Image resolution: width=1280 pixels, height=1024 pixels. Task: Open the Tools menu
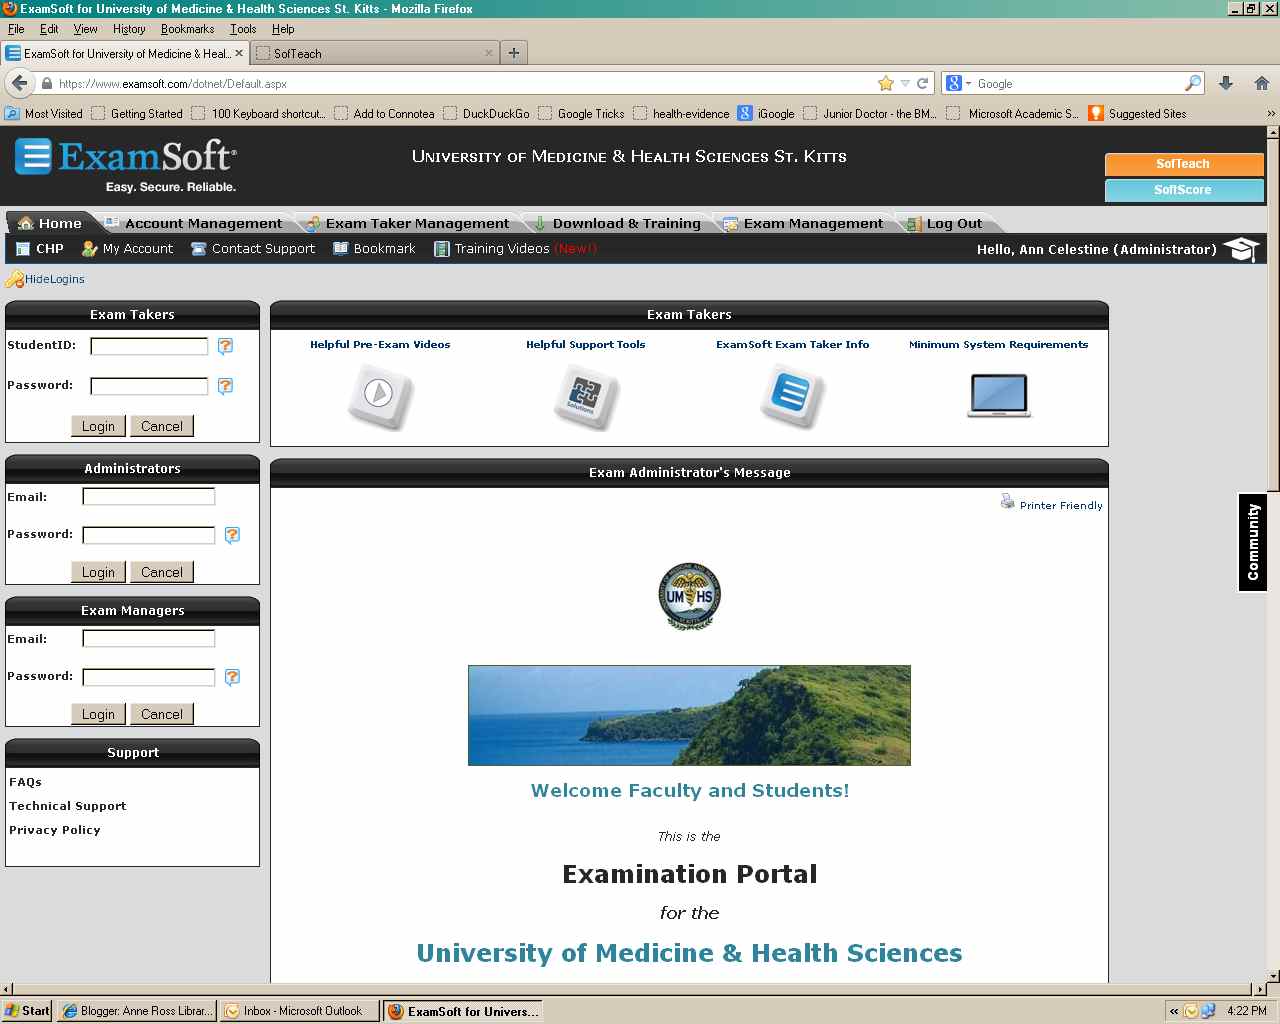[243, 29]
